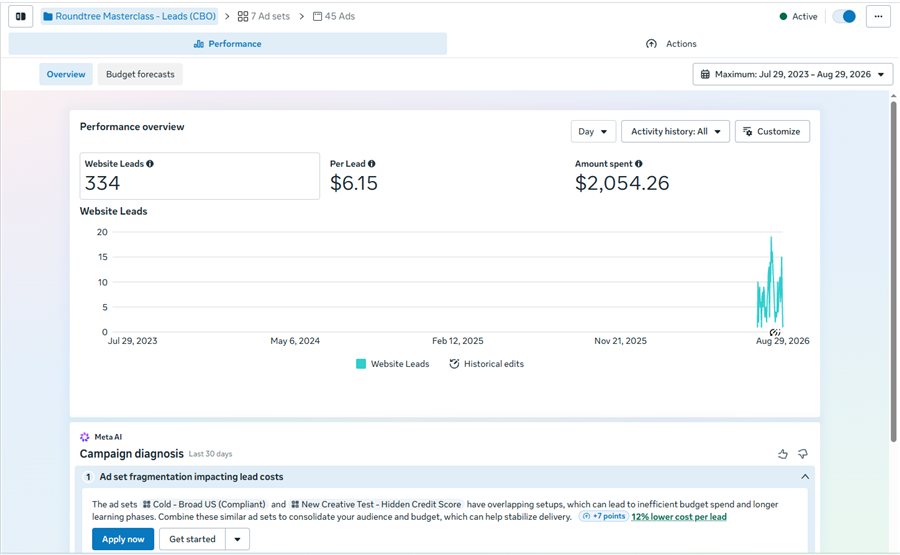Open Cold - Broad US (Compliant) ad set chip
900x555 pixels.
(x=204, y=504)
